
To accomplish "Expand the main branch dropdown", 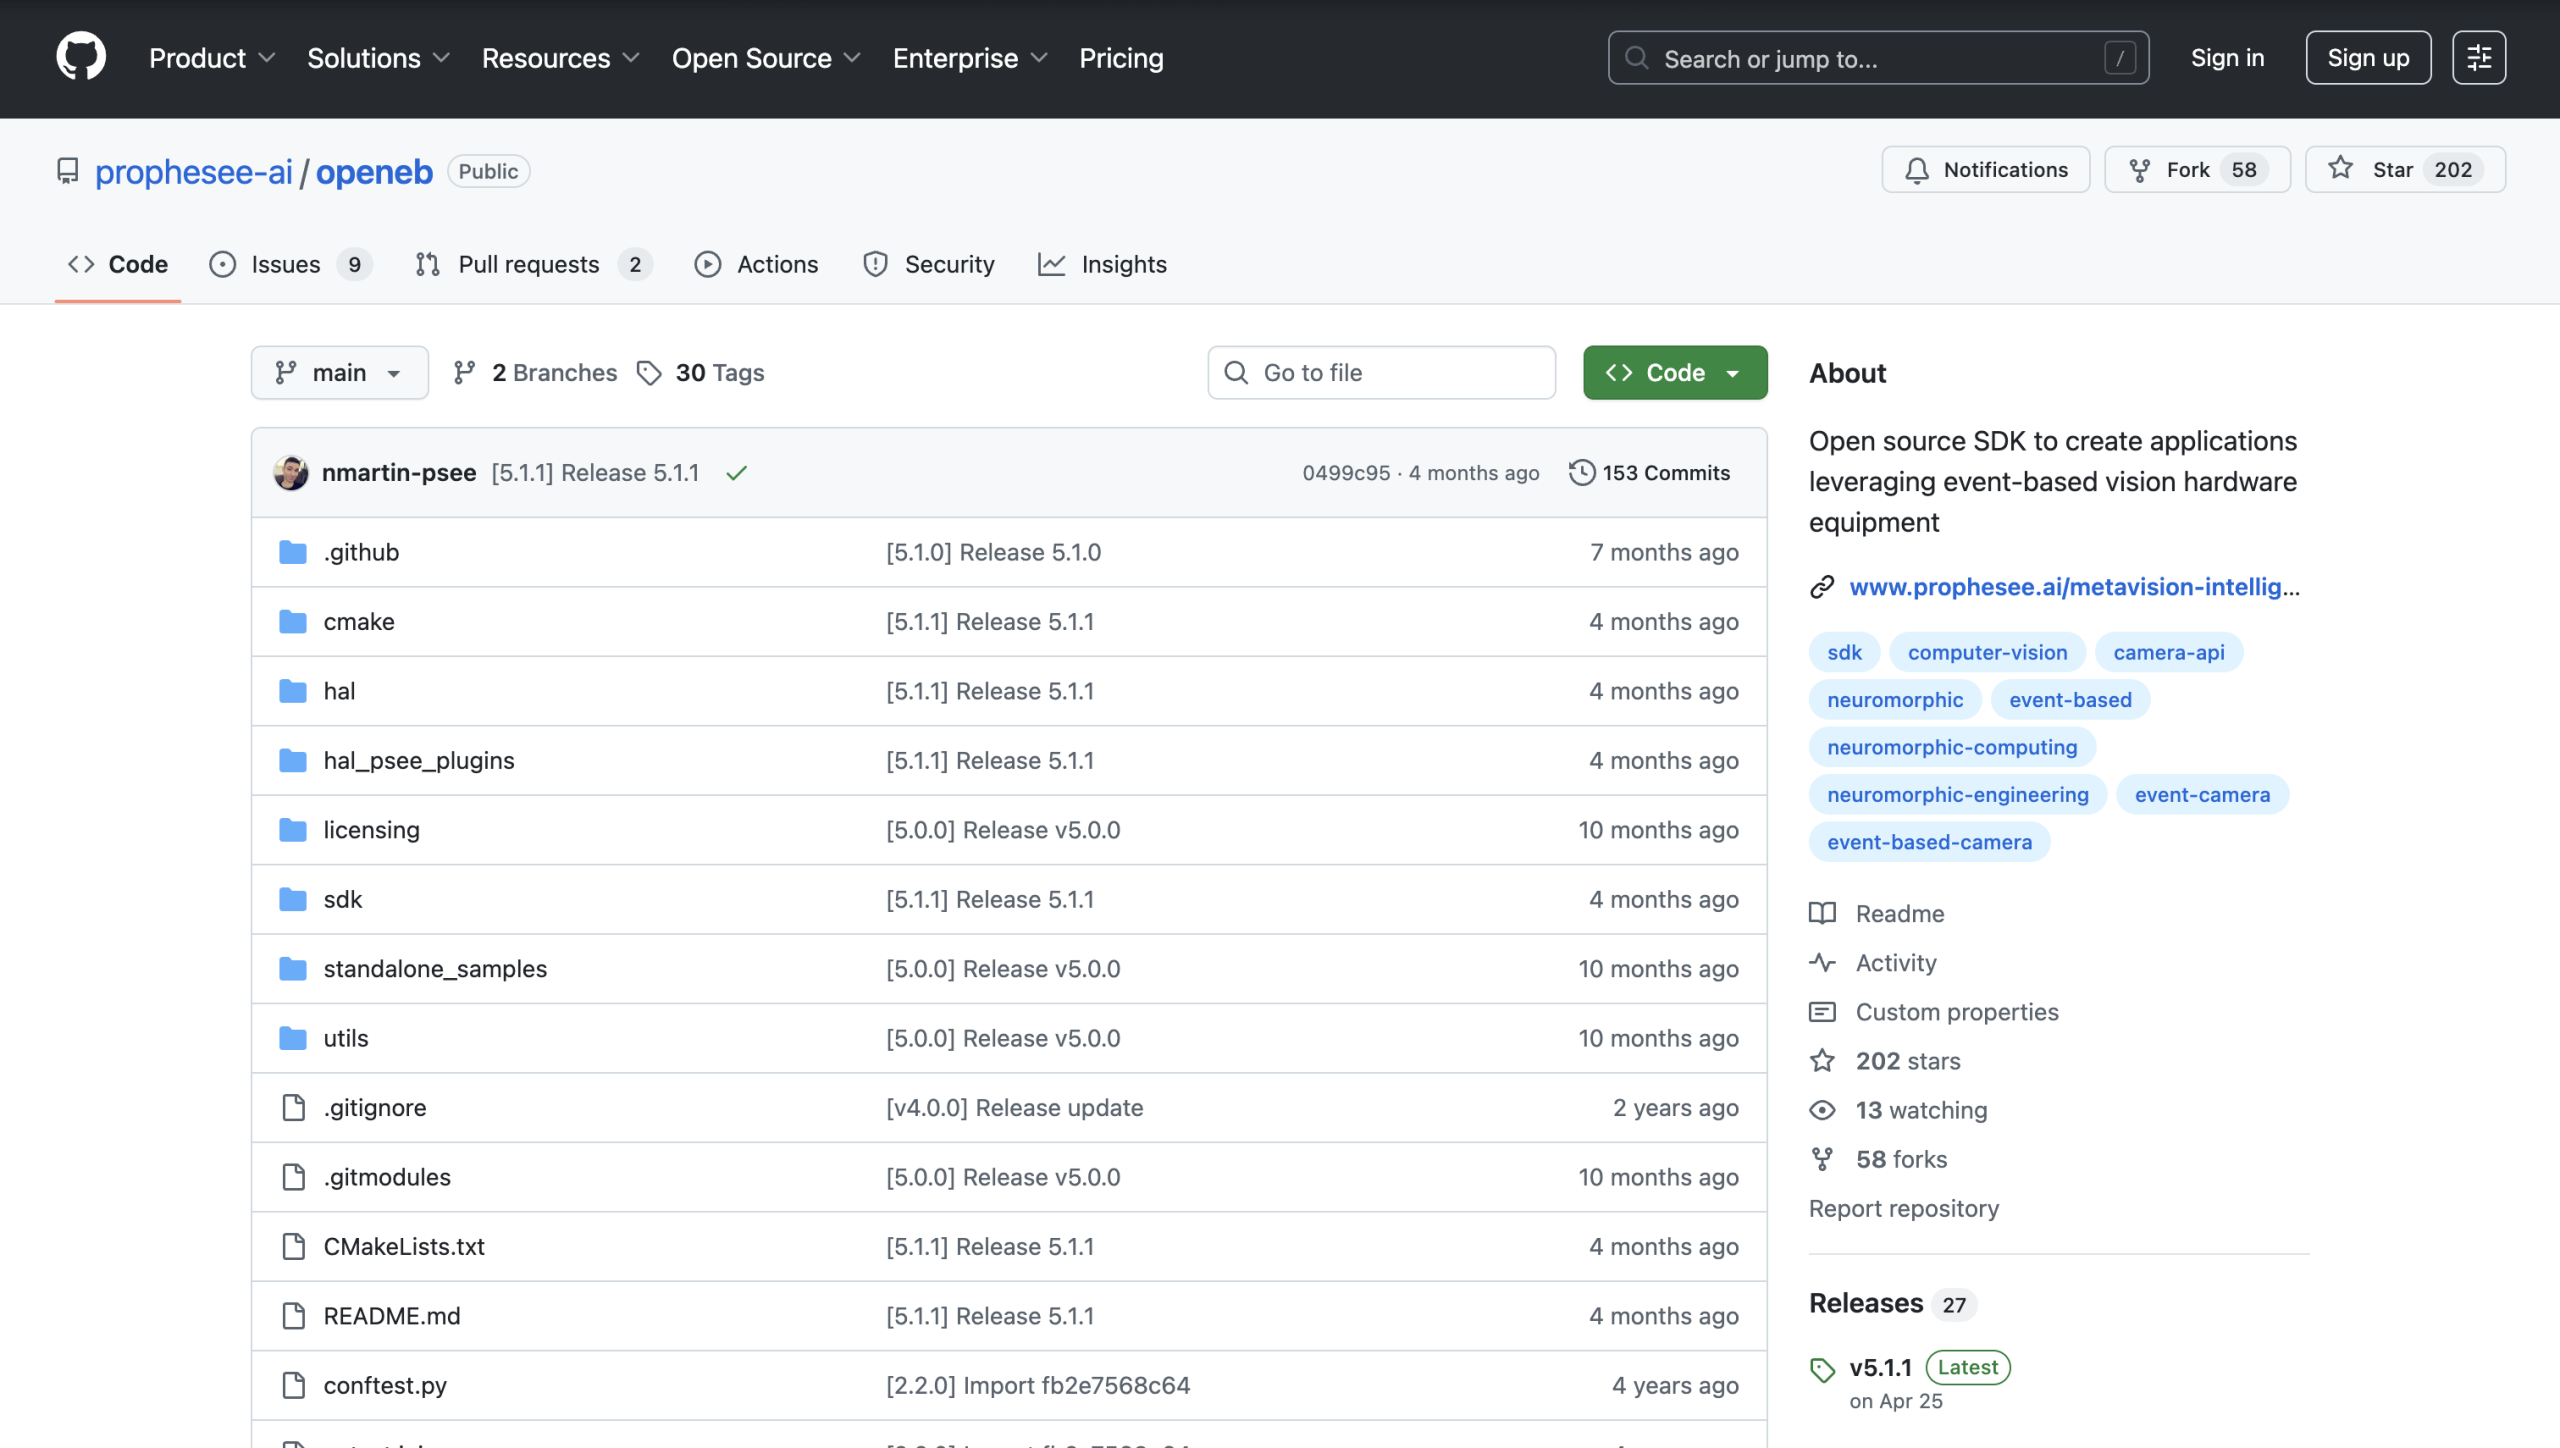I will (x=340, y=373).
